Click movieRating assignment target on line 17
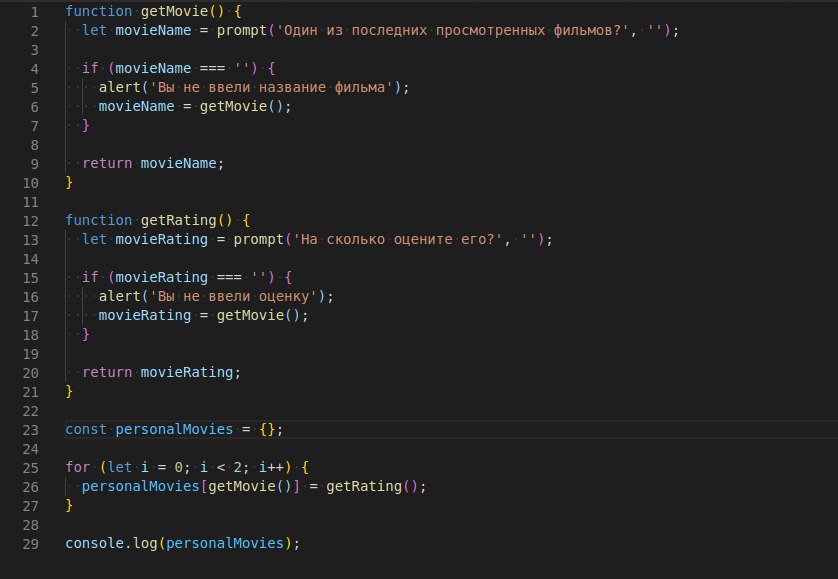 click(x=144, y=315)
